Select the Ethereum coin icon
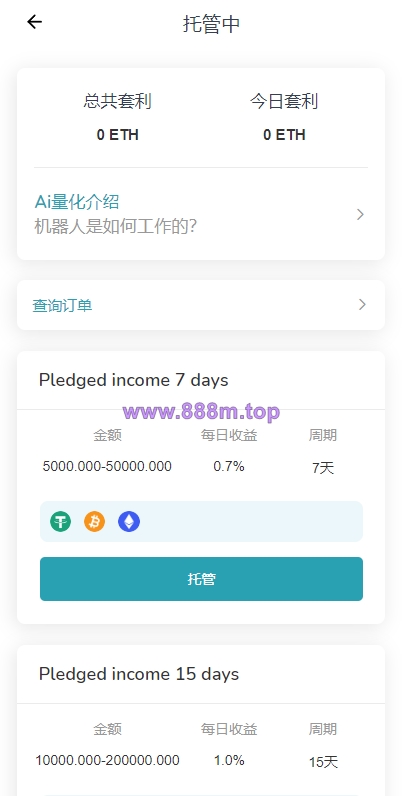This screenshot has width=402, height=796. [129, 521]
